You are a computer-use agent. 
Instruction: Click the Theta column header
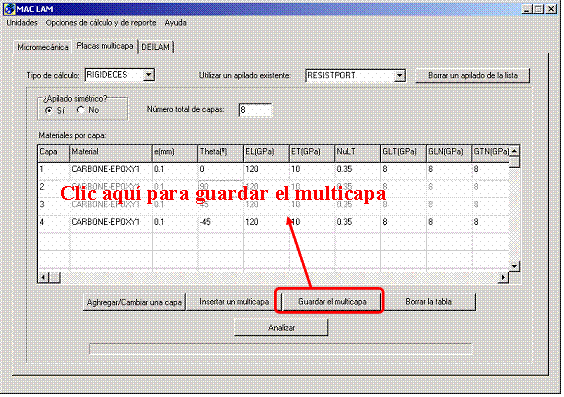pos(220,153)
